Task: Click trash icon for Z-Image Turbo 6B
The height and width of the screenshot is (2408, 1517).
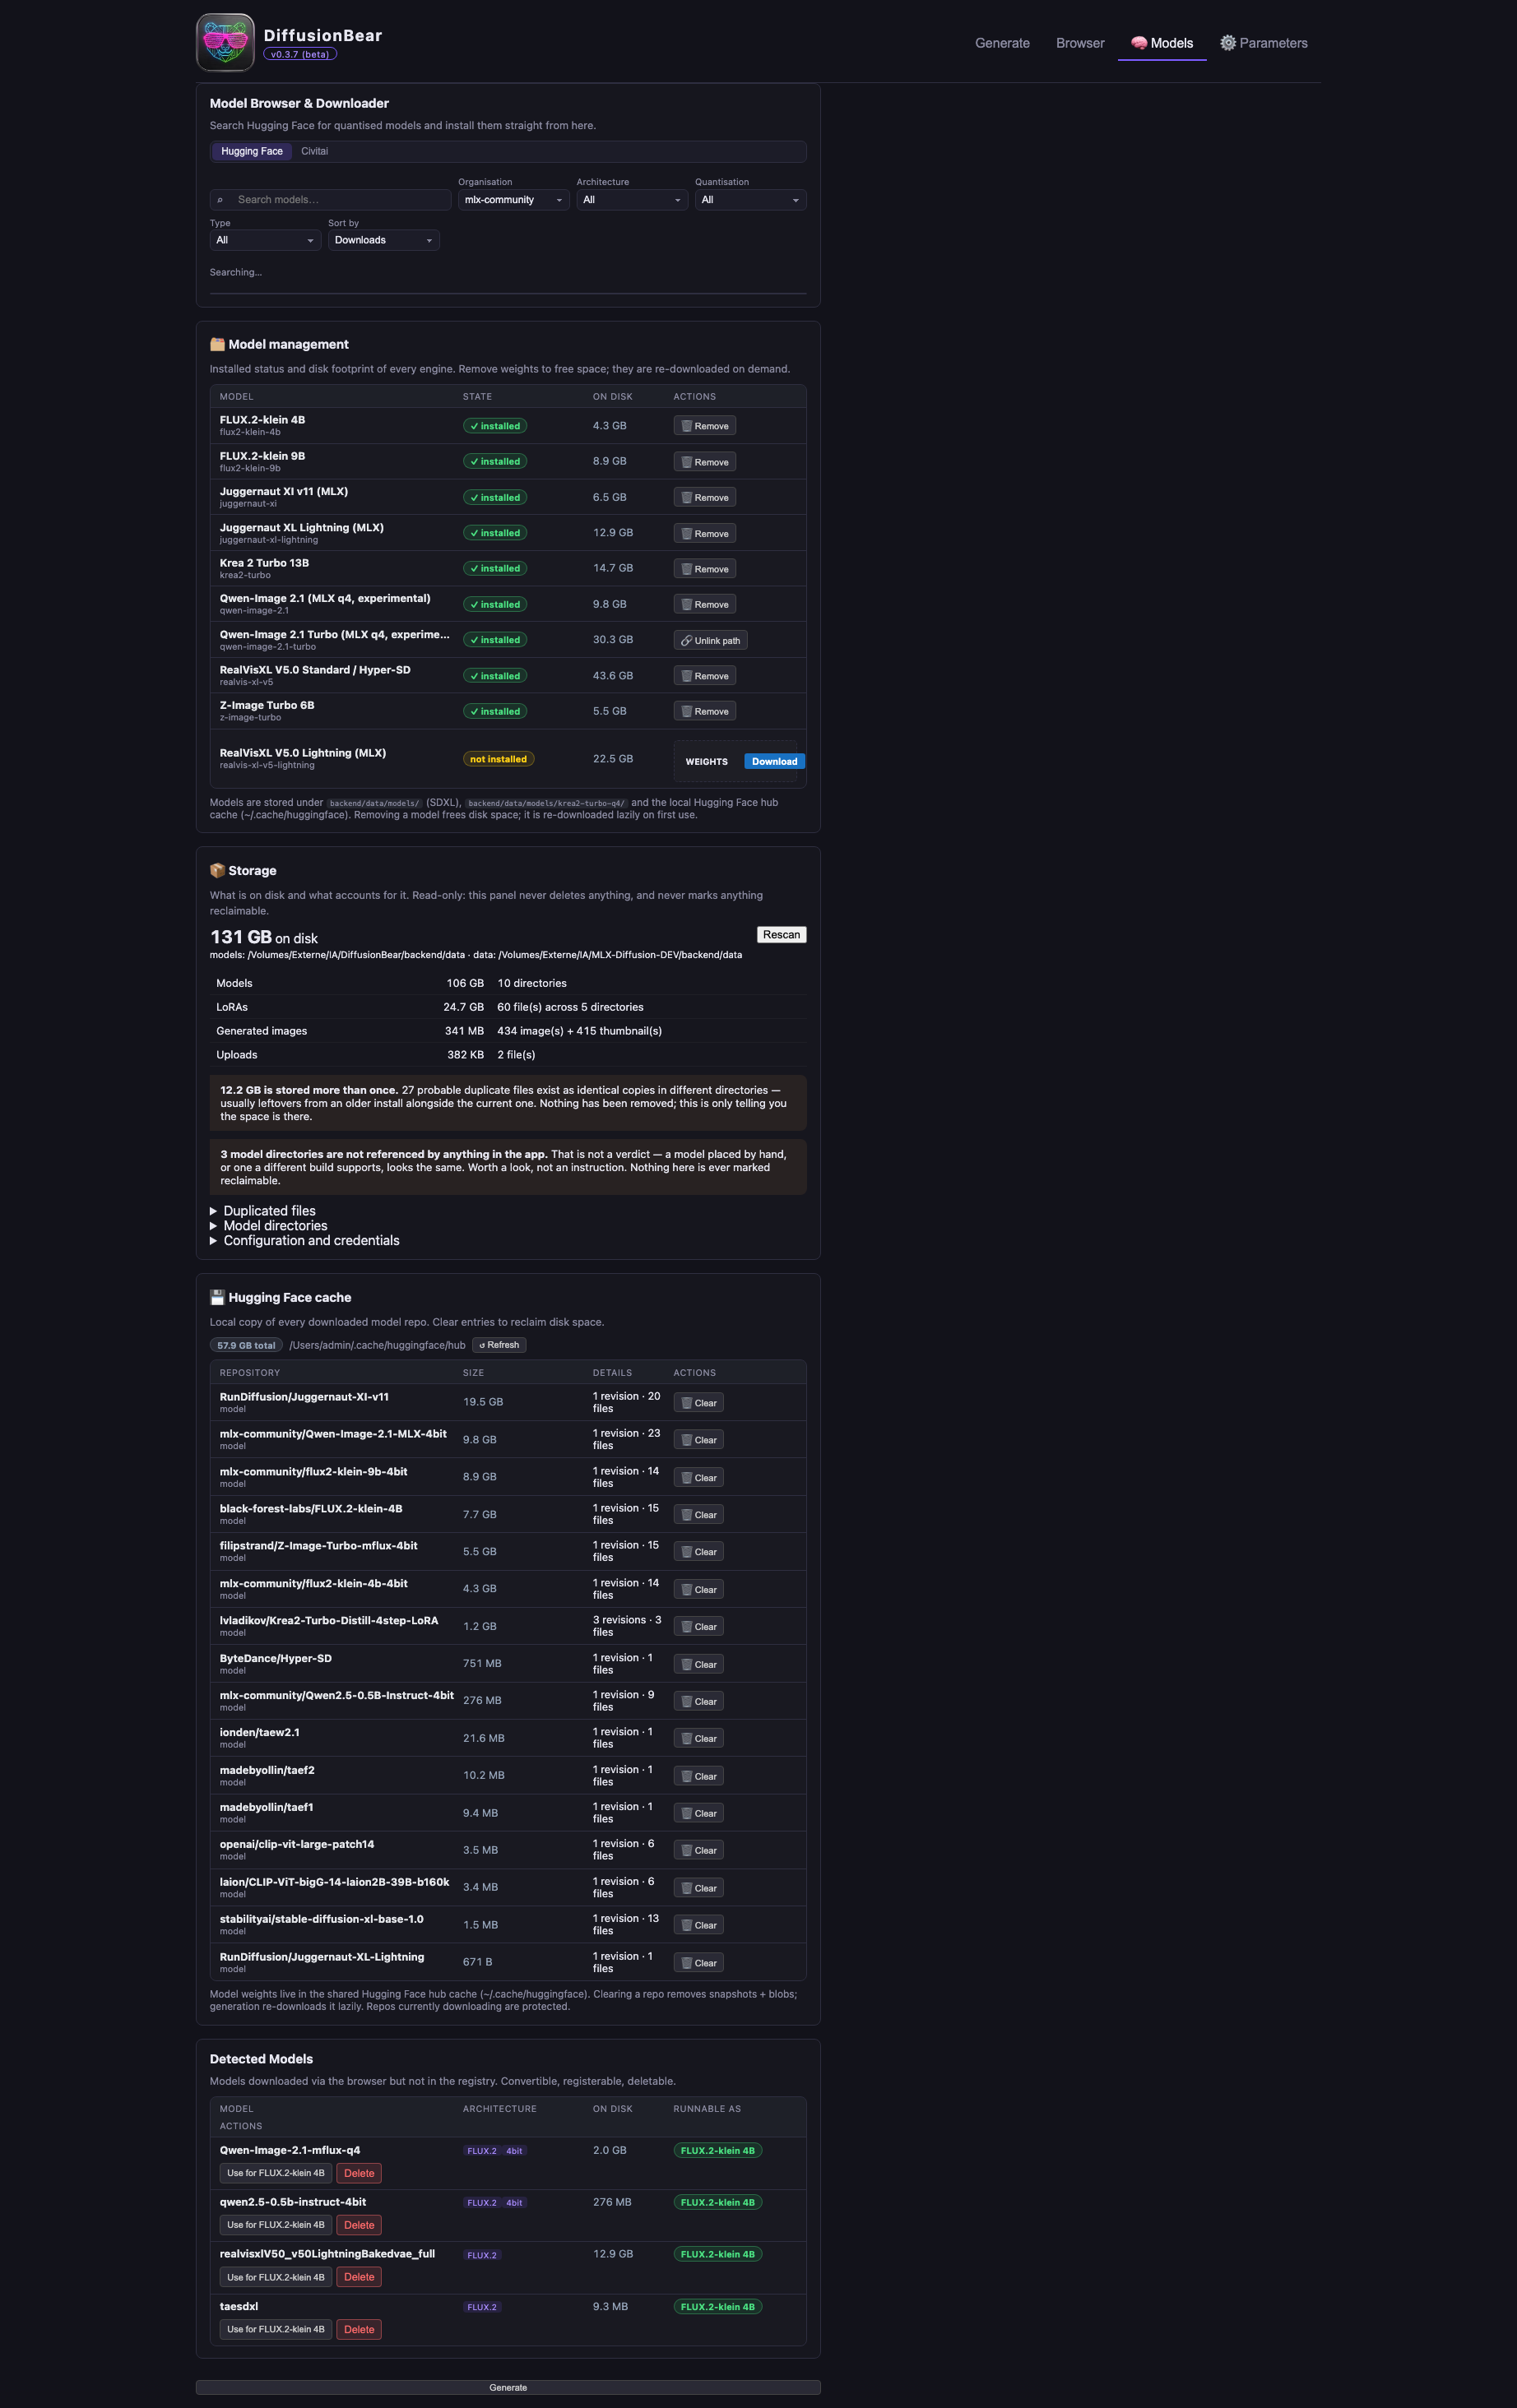Action: coord(687,711)
